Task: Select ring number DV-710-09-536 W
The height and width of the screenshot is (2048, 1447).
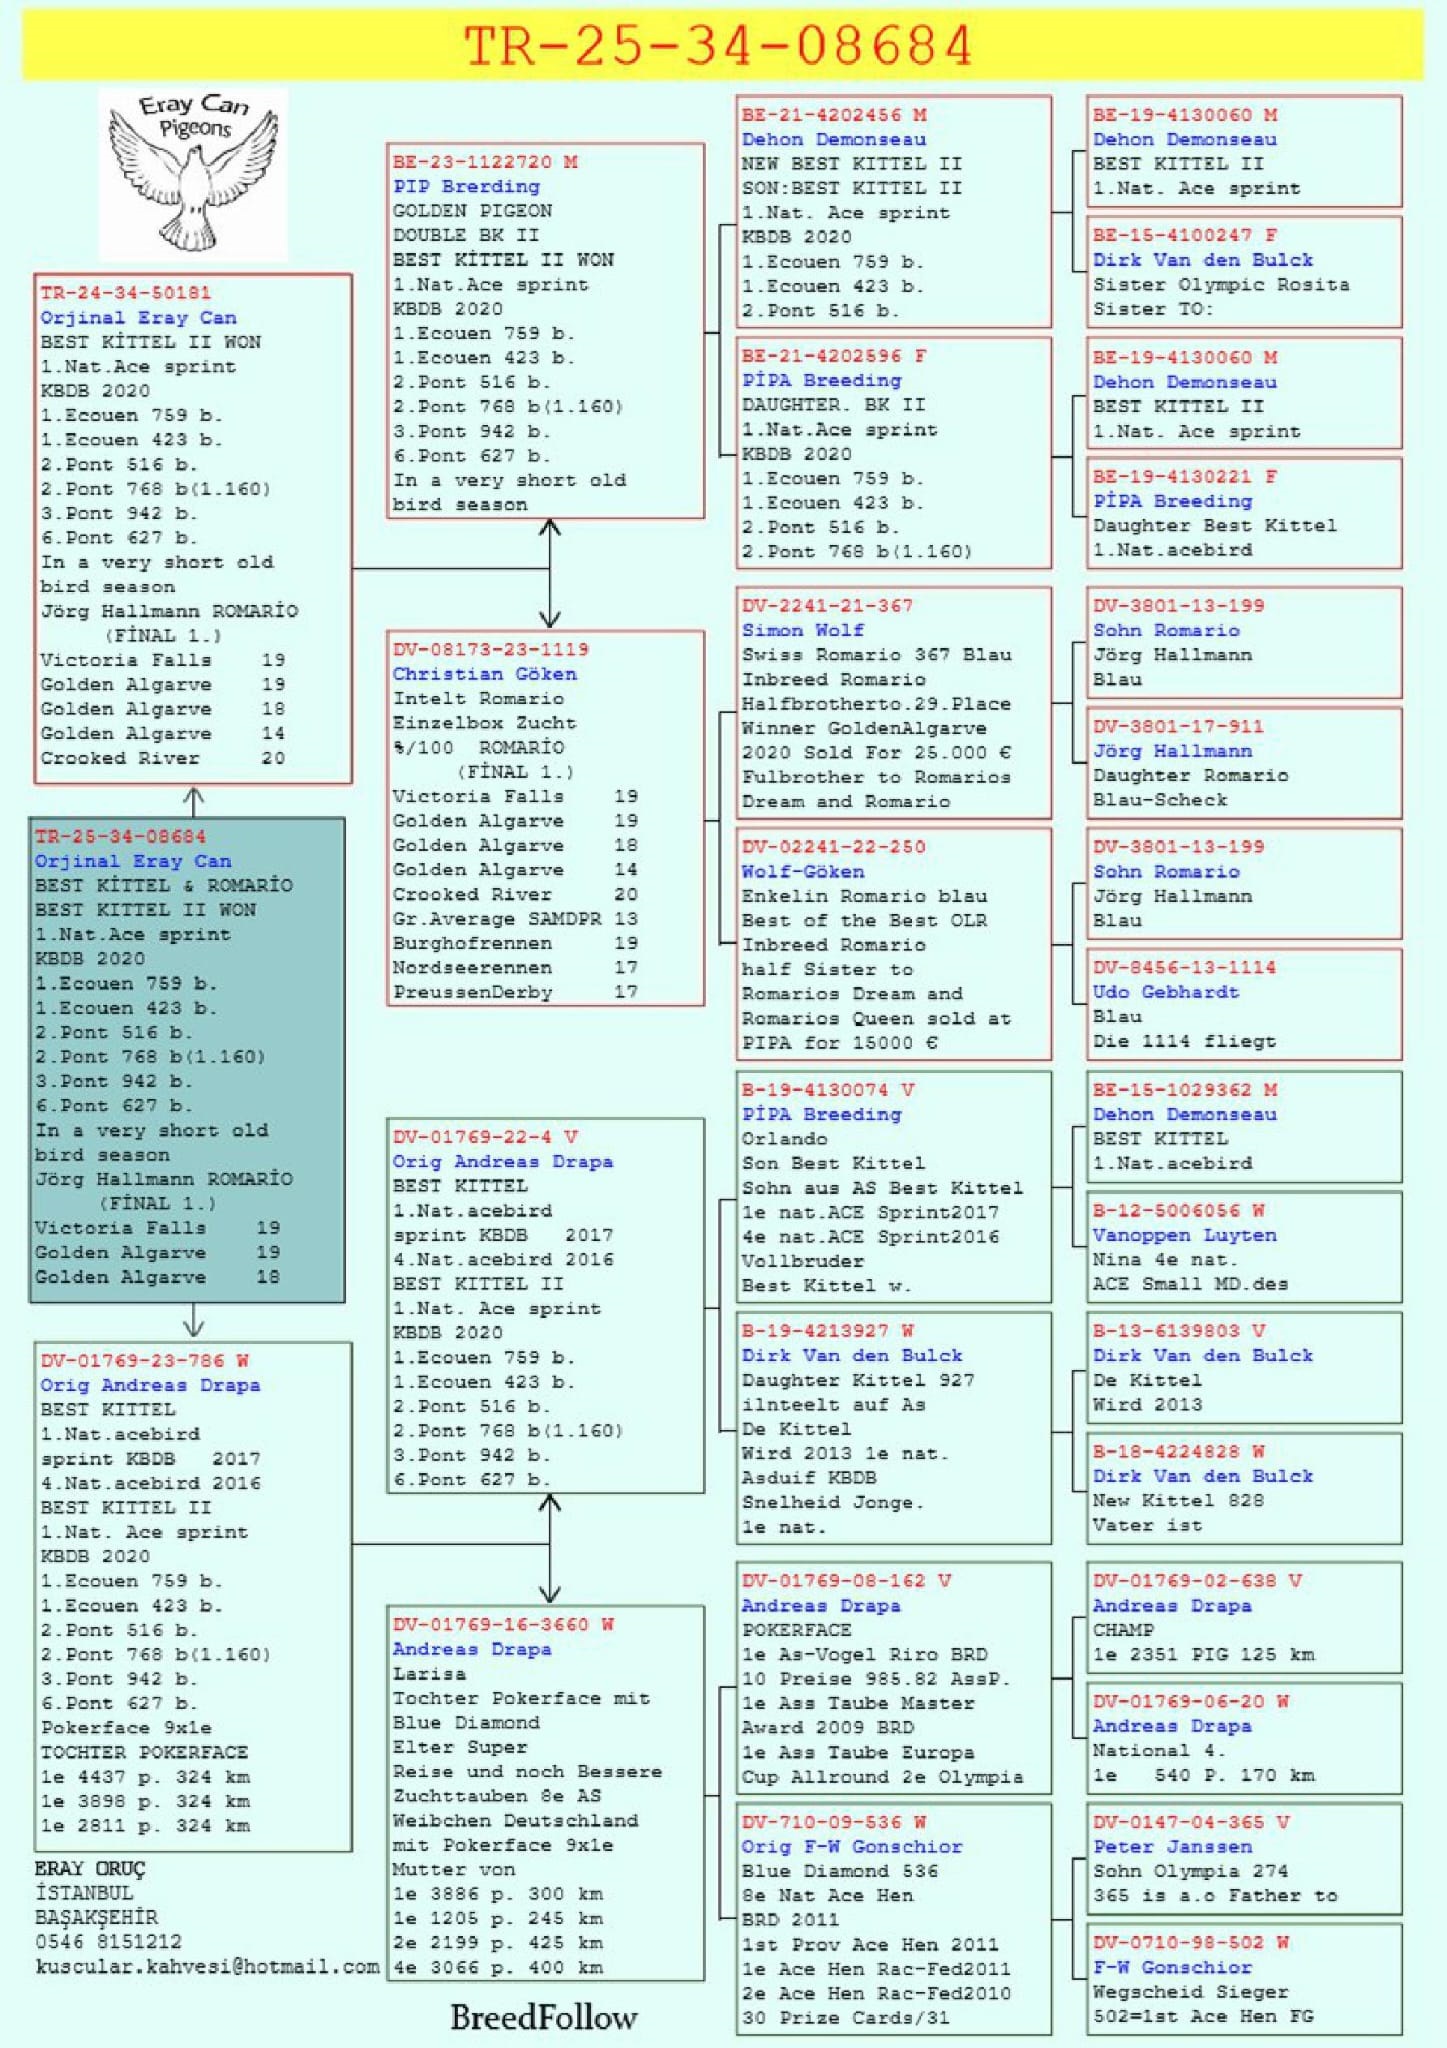Action: pyautogui.click(x=834, y=1822)
